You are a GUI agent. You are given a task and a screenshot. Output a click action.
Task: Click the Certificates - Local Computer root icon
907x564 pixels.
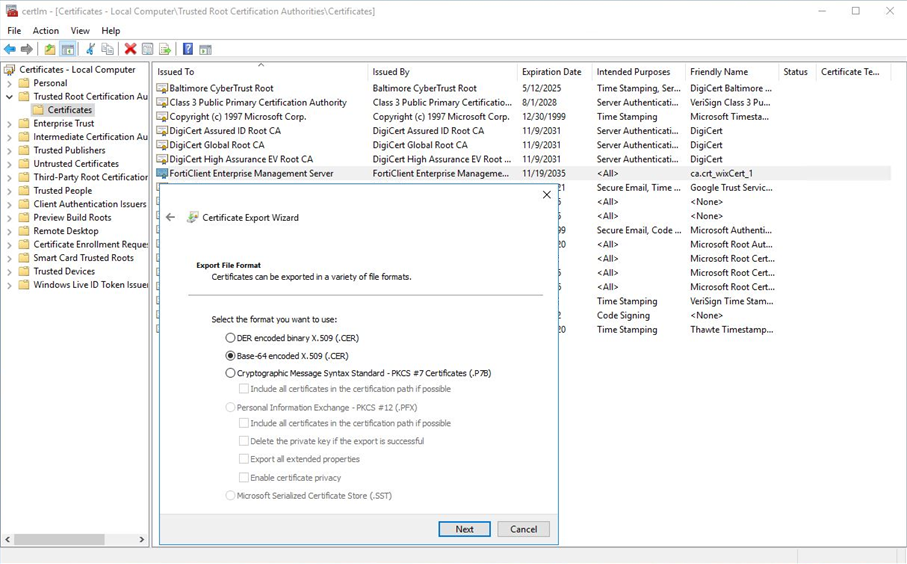10,70
